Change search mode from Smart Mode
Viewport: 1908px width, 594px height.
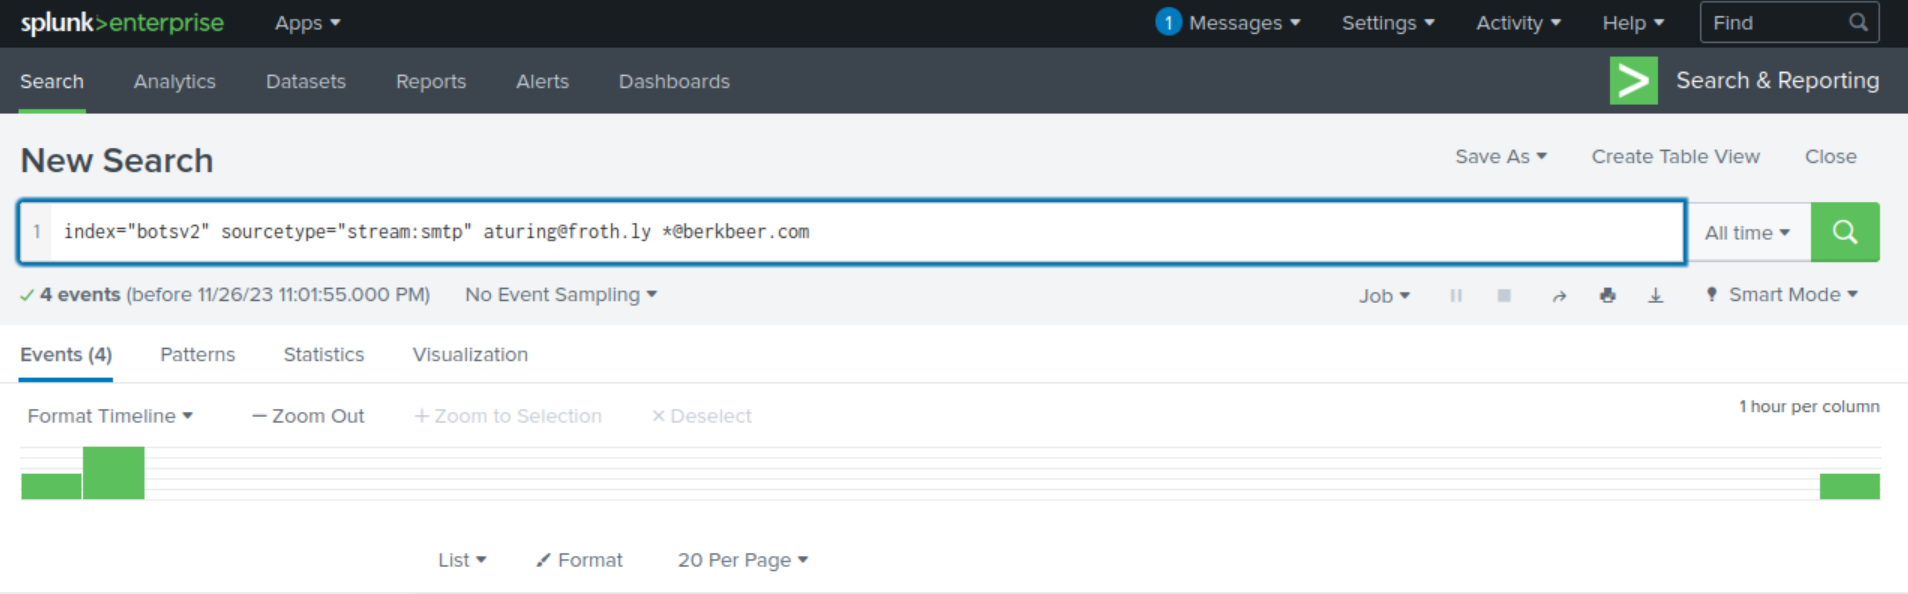(1782, 295)
